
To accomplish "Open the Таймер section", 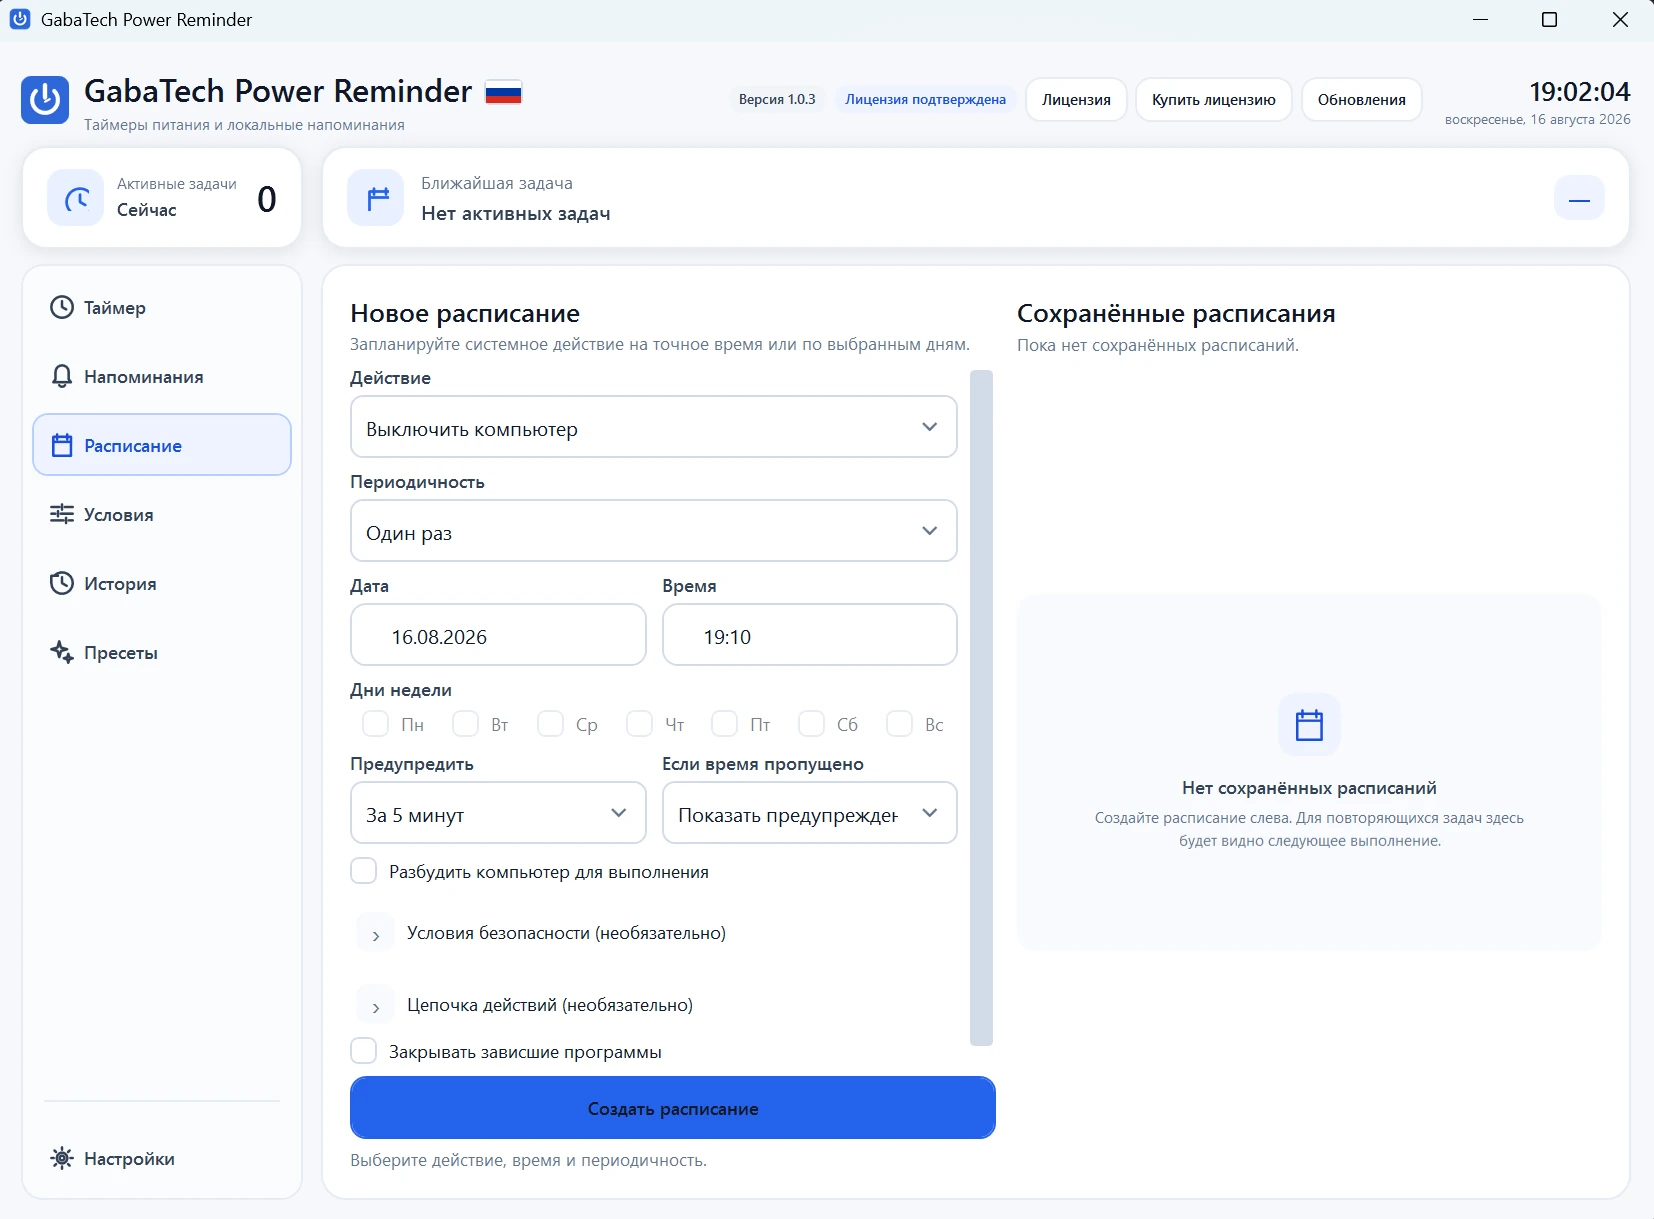I will [x=162, y=307].
